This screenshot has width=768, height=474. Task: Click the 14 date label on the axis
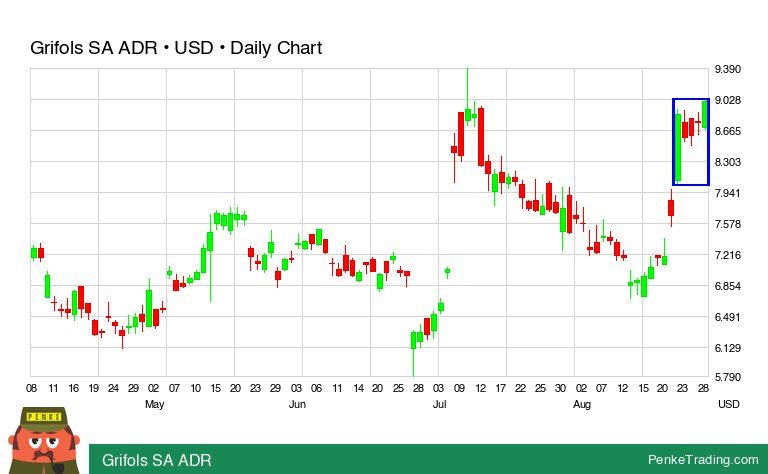(359, 388)
